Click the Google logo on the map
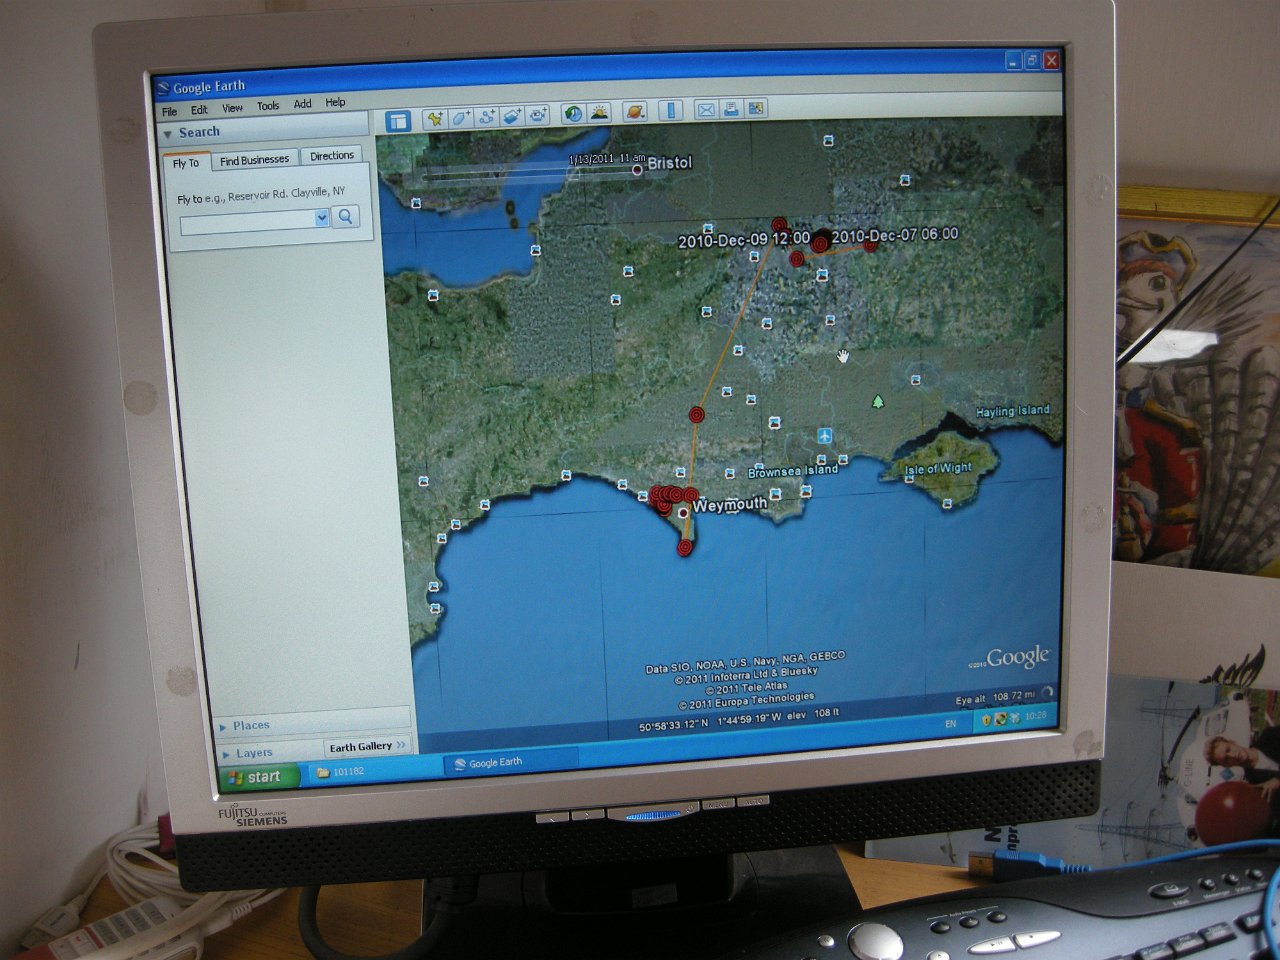 point(1018,657)
